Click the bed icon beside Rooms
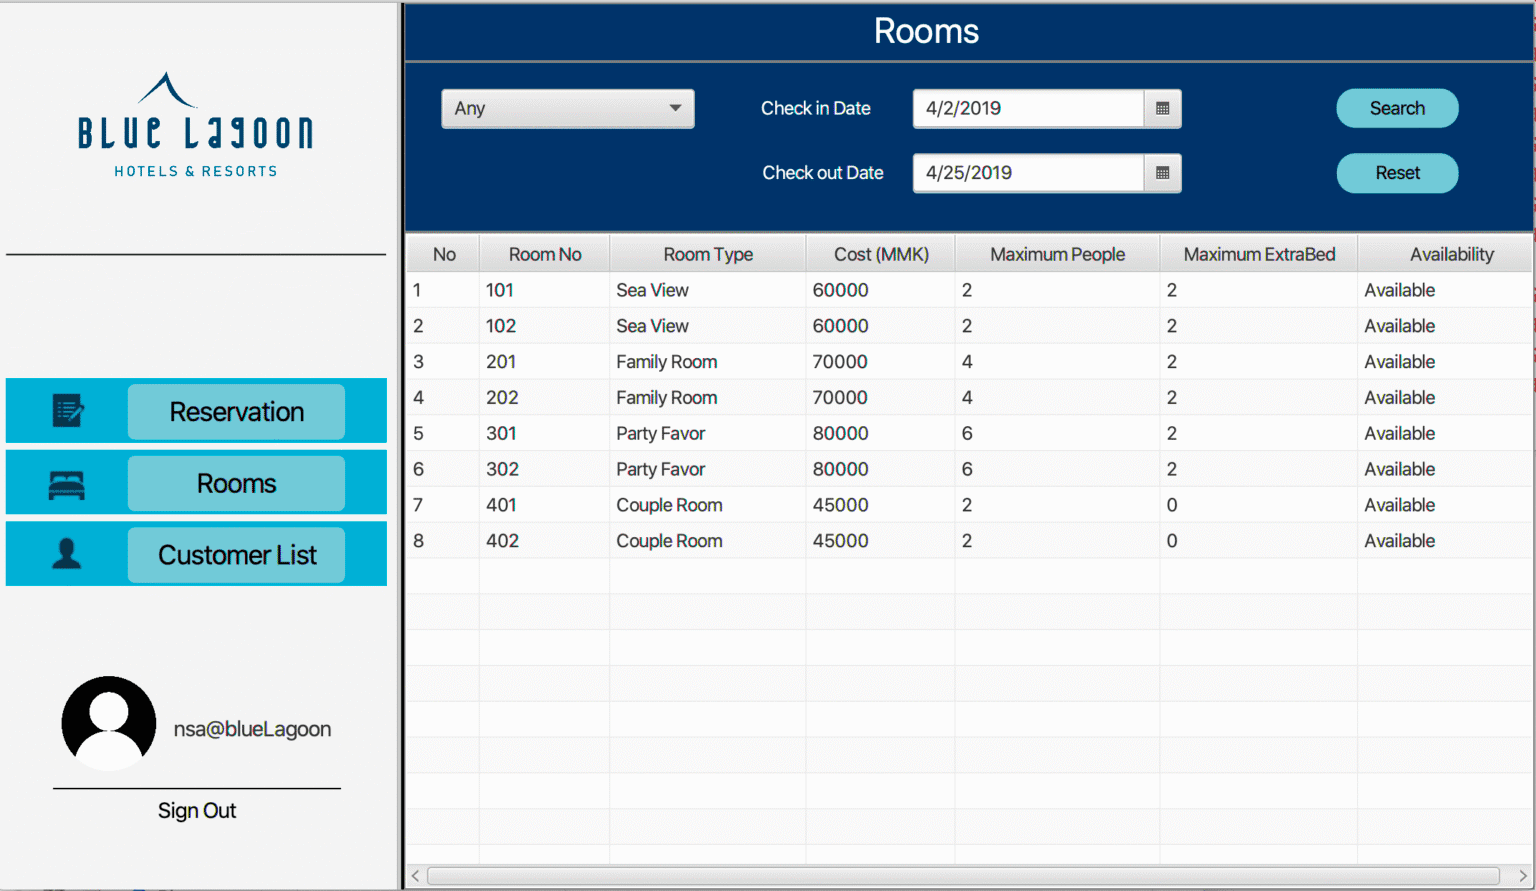Screen dimensions: 1536x891 (65, 483)
